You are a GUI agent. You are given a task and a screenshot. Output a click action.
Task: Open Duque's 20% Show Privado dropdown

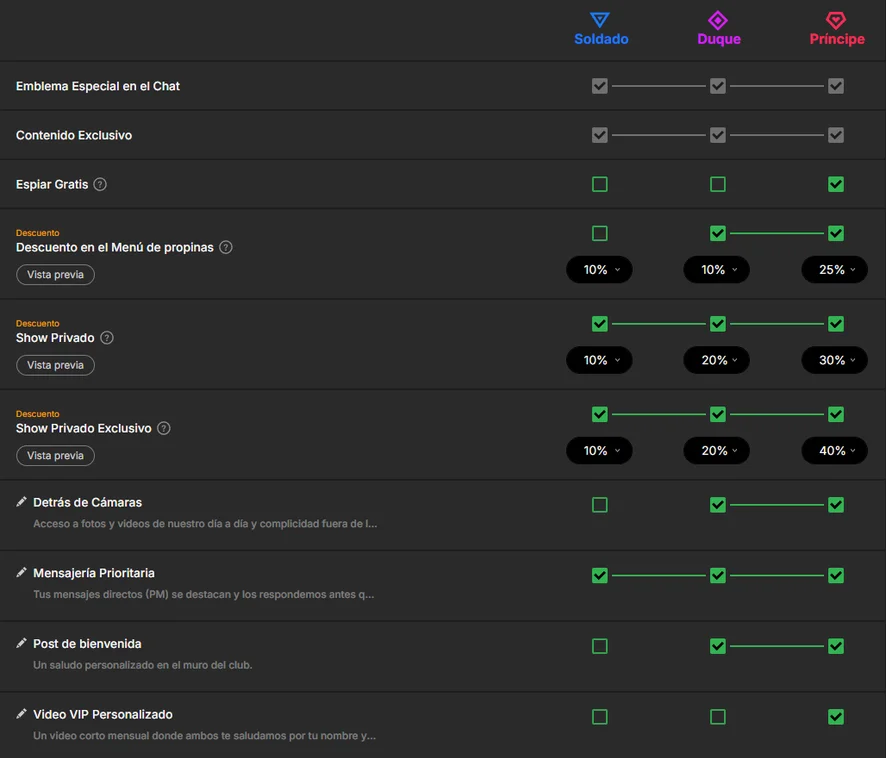(x=716, y=360)
